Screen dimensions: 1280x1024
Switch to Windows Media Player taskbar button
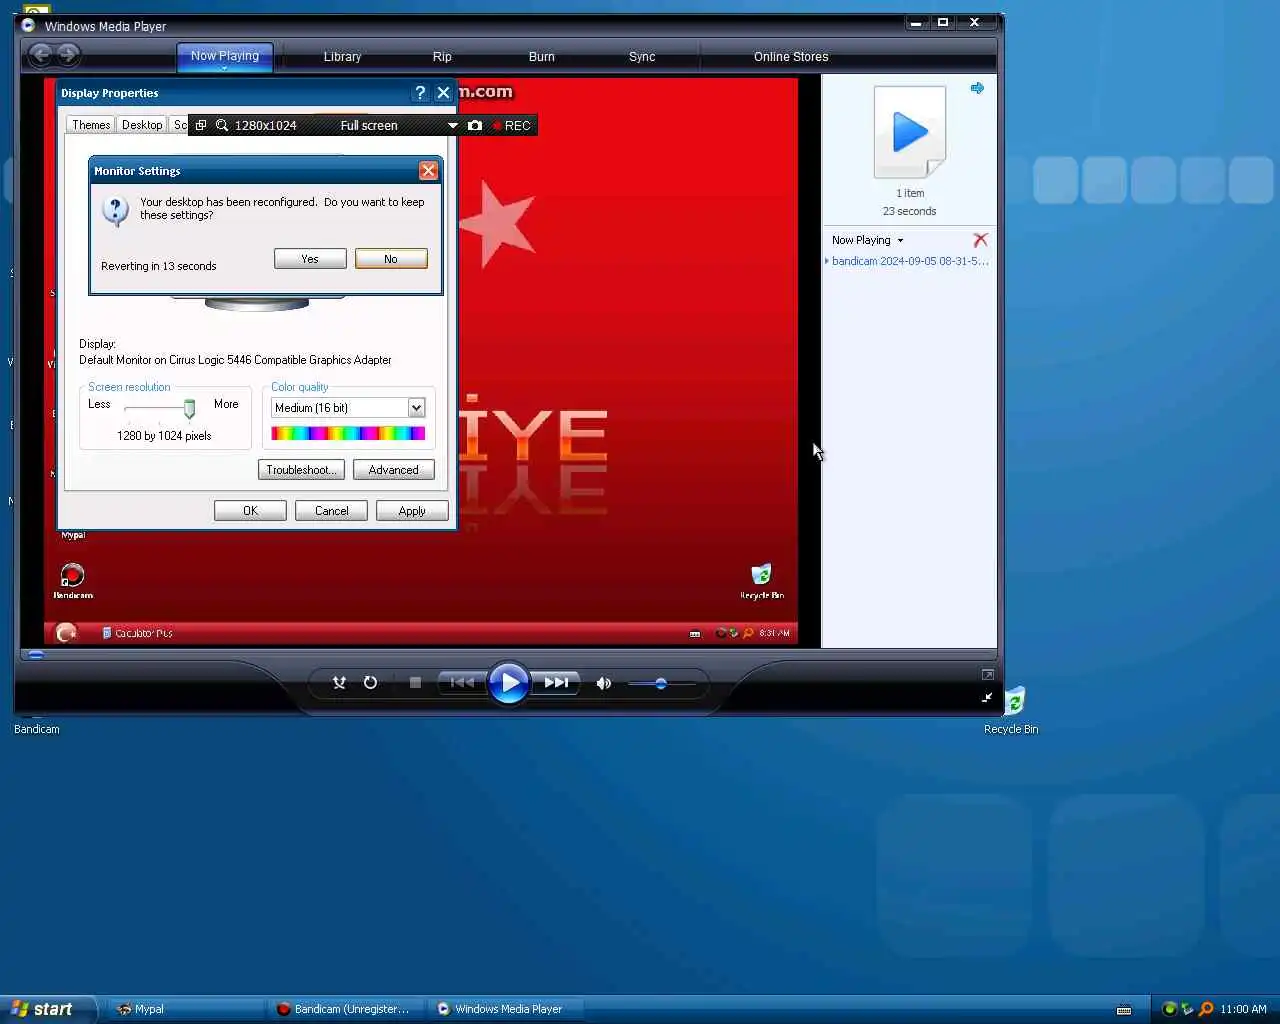pyautogui.click(x=506, y=1009)
